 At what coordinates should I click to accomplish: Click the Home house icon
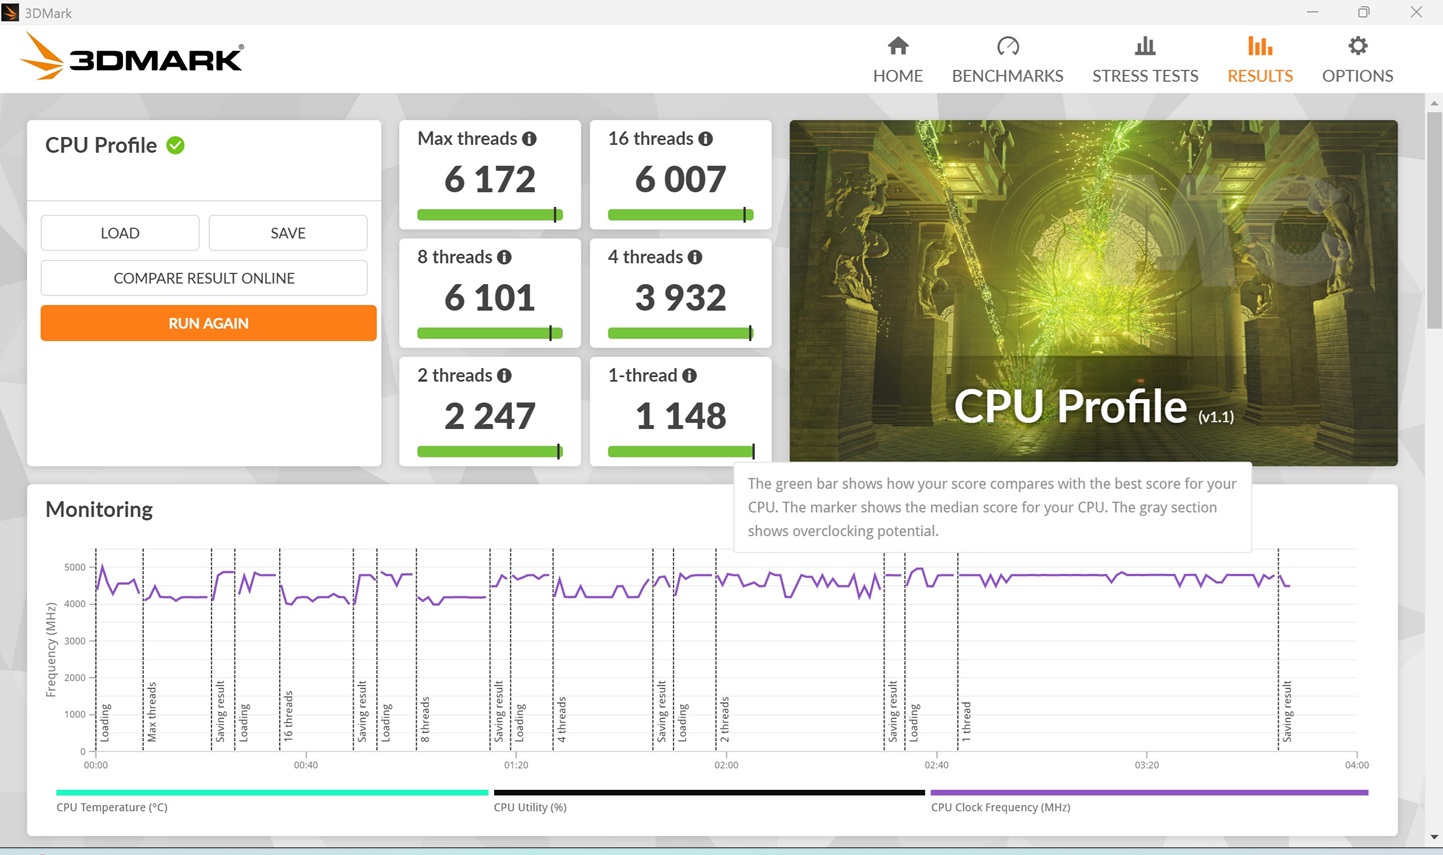(897, 46)
